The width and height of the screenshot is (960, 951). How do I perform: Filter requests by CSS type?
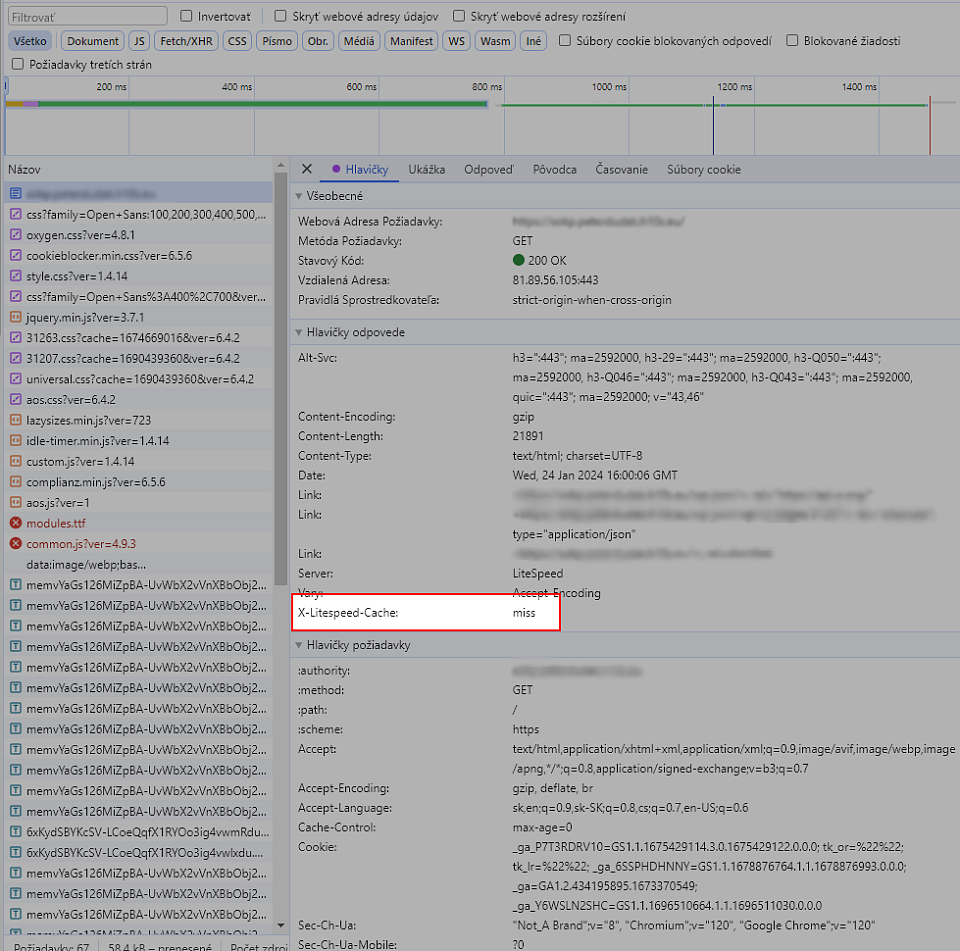tap(237, 41)
